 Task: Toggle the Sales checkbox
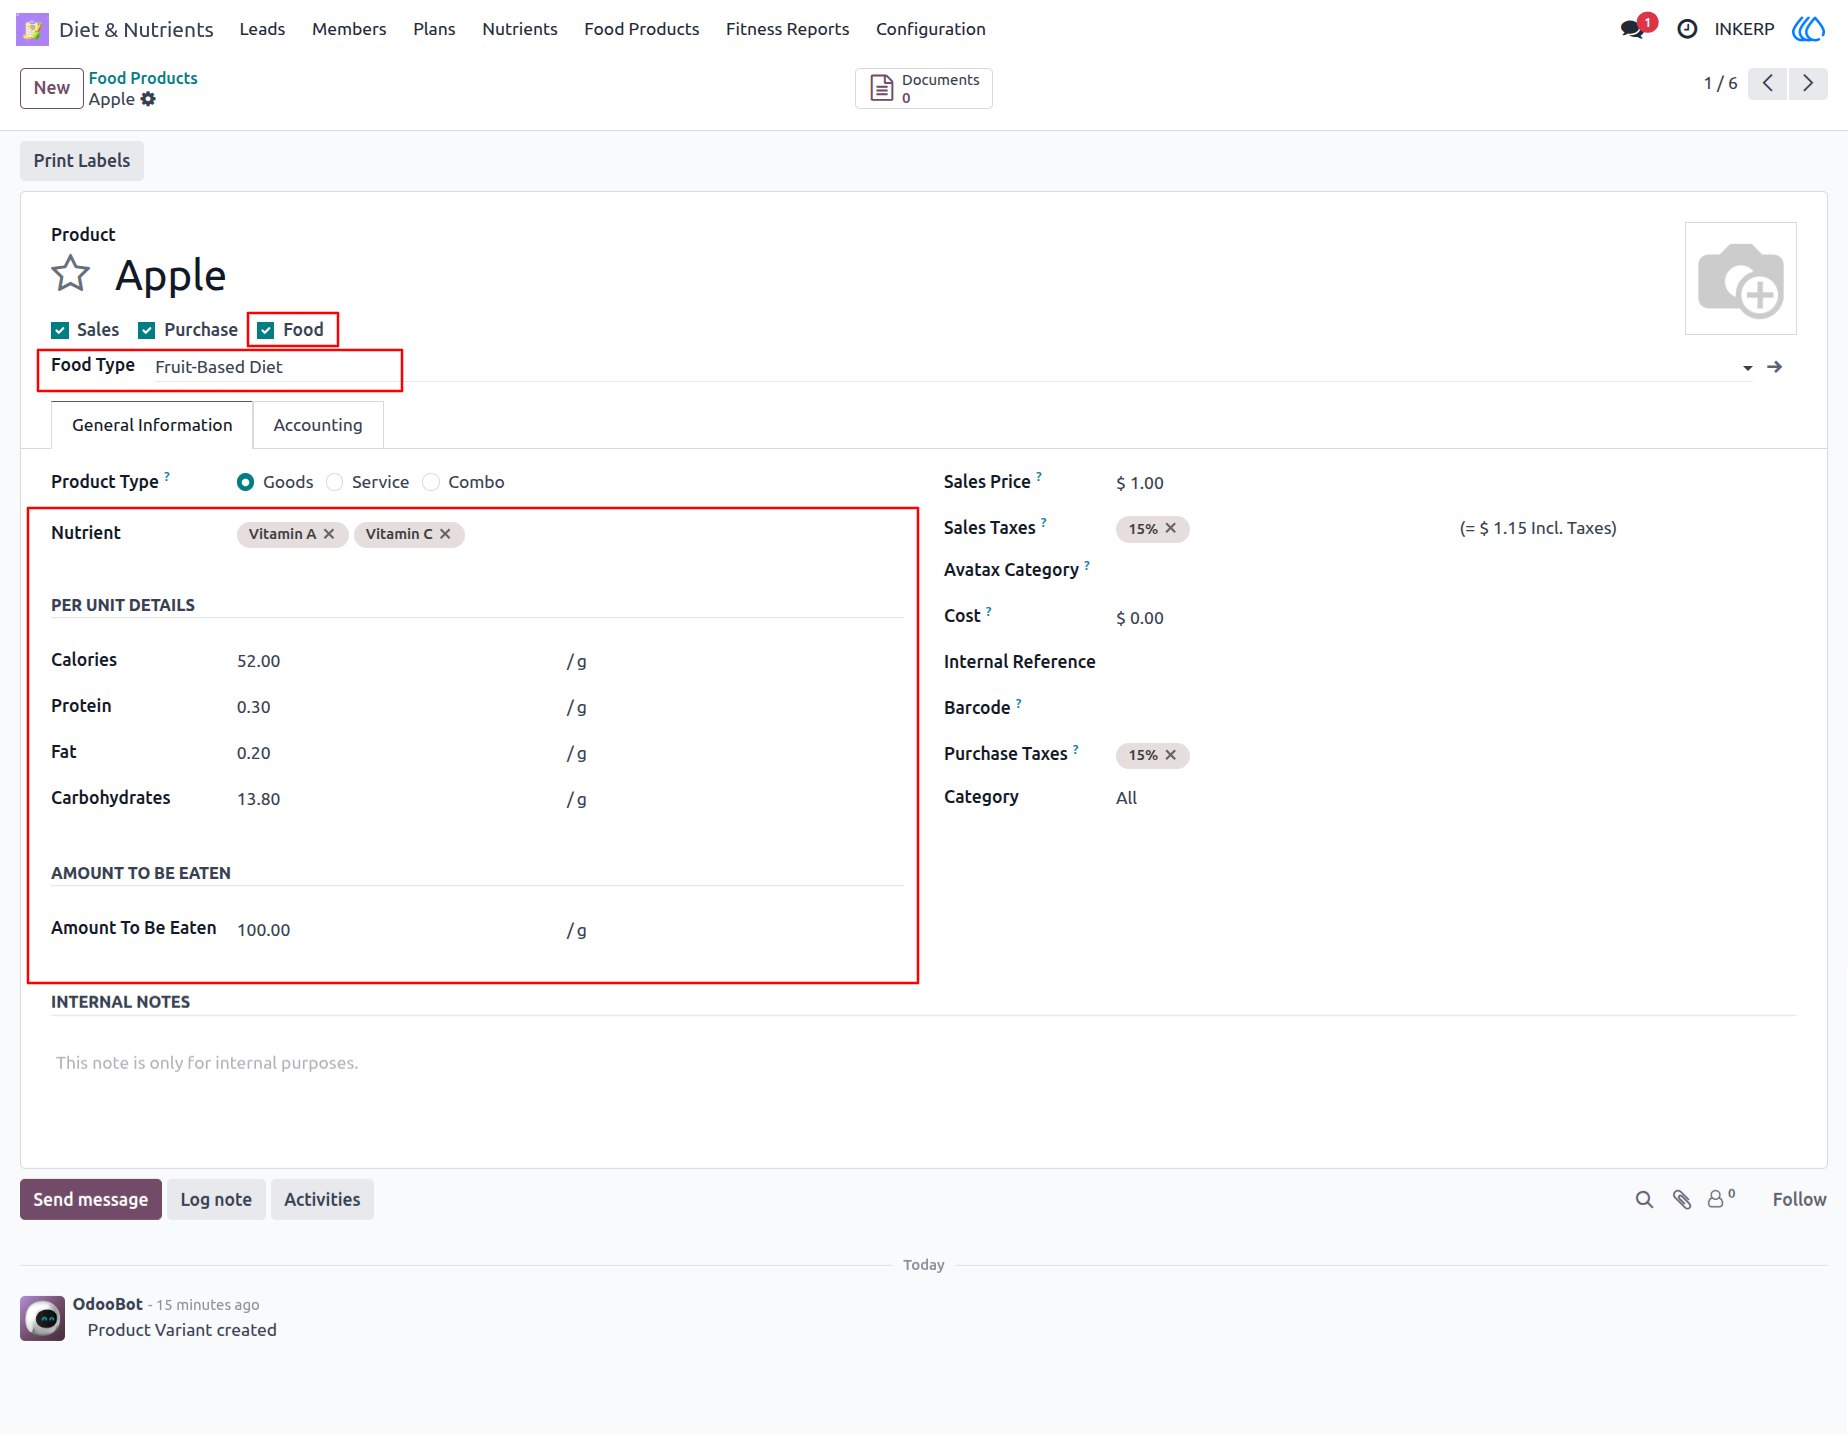pos(60,330)
